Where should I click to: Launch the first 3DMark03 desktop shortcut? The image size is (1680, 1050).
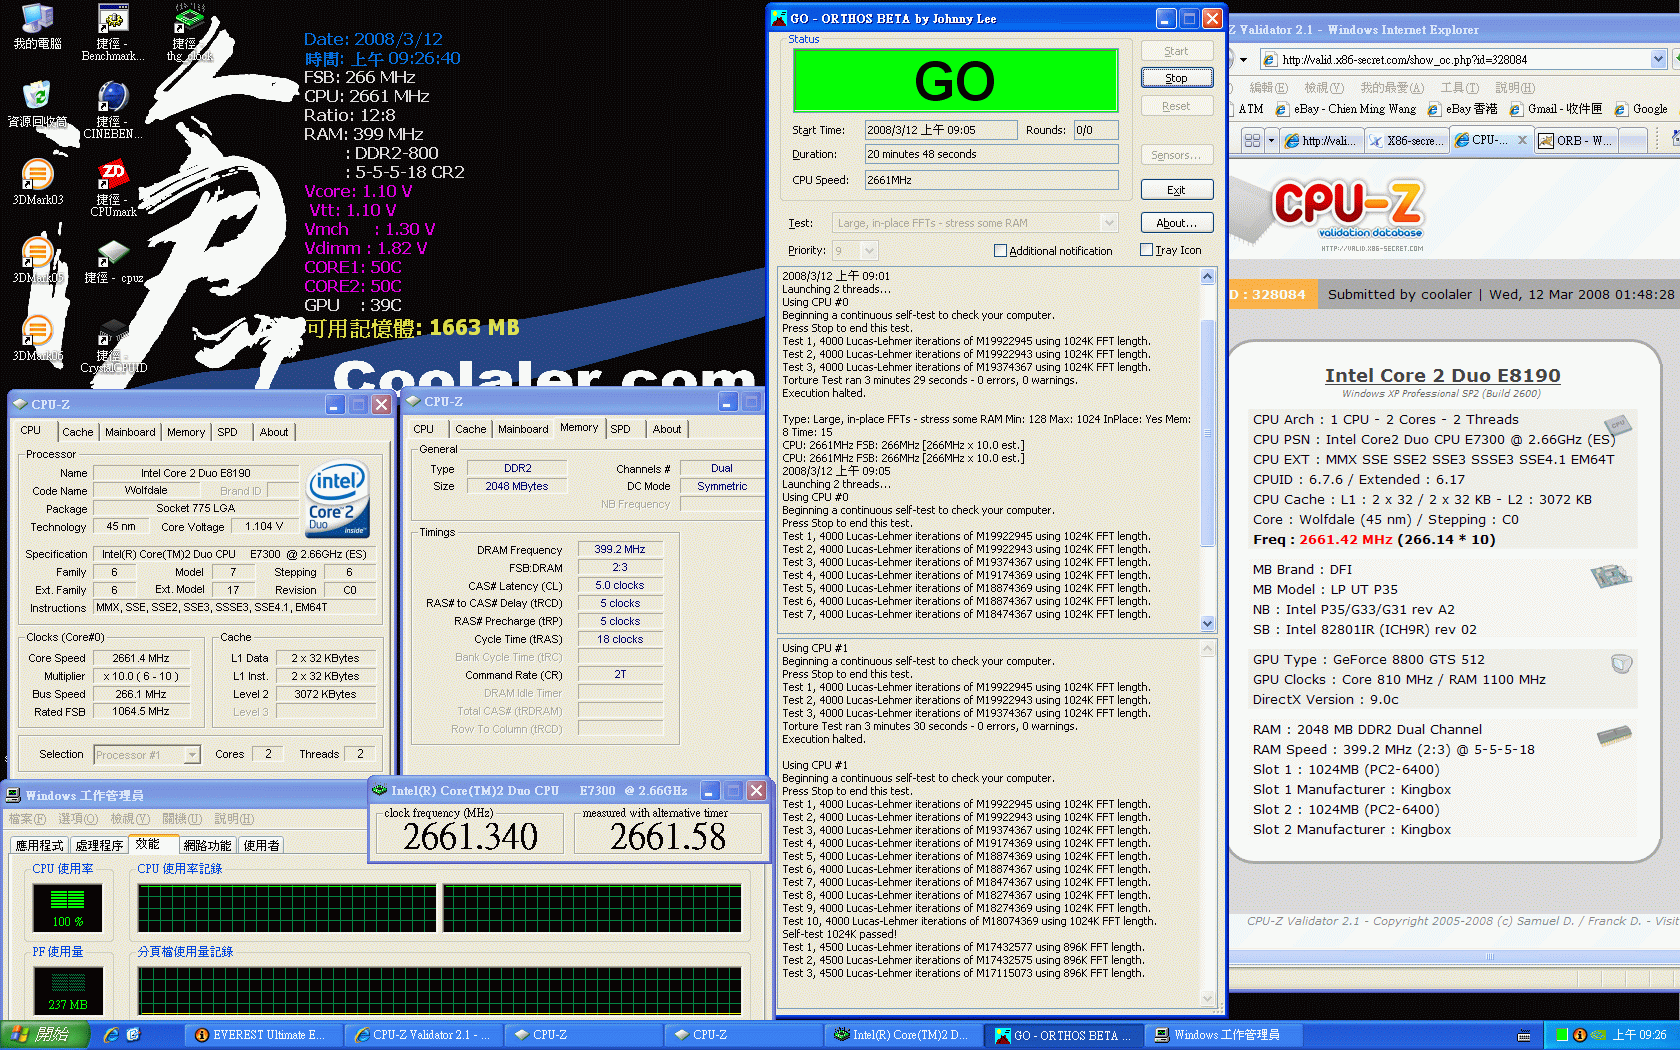click(37, 182)
